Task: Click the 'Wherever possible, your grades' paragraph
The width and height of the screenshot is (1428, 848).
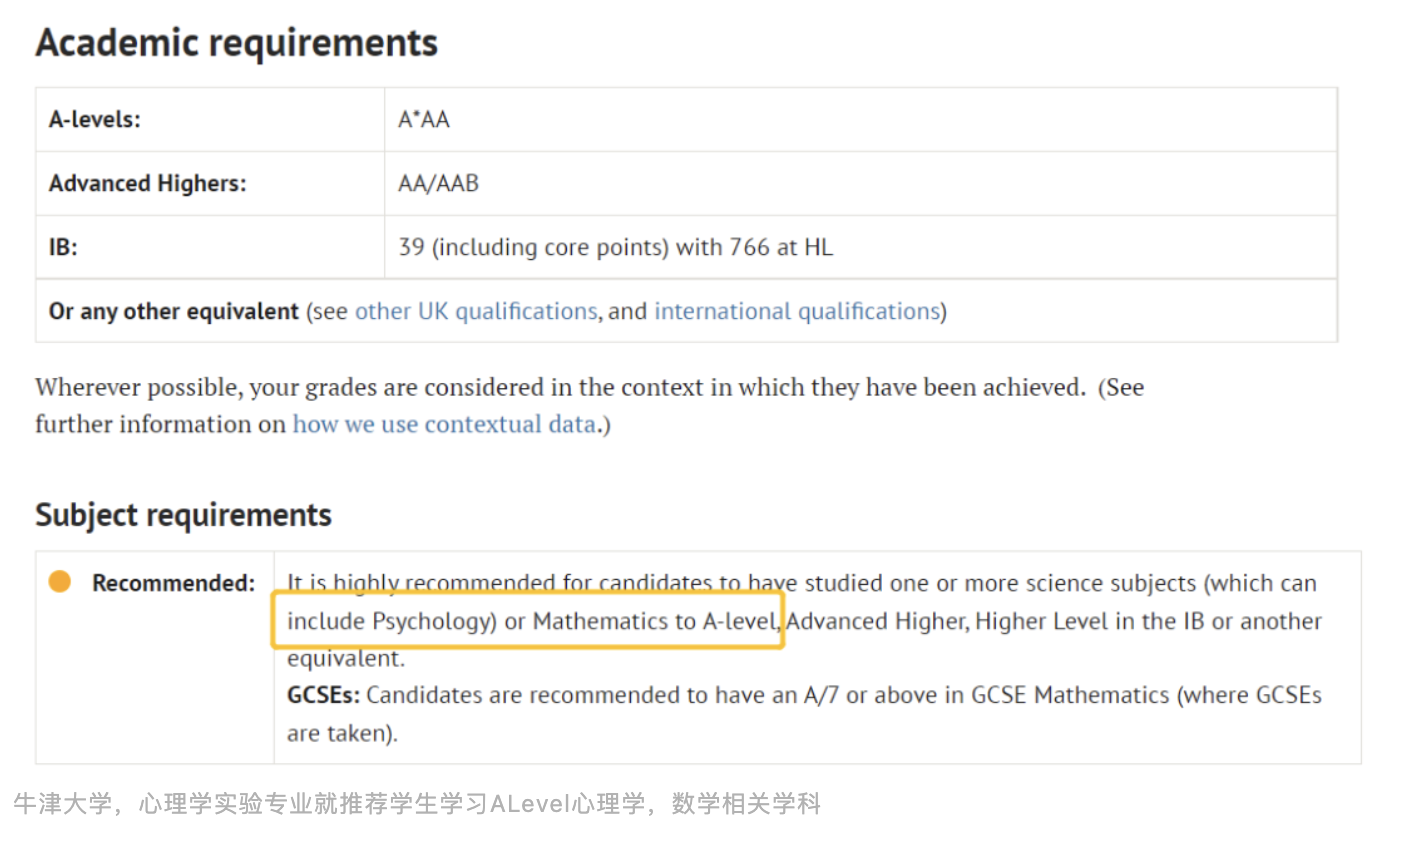Action: [560, 387]
